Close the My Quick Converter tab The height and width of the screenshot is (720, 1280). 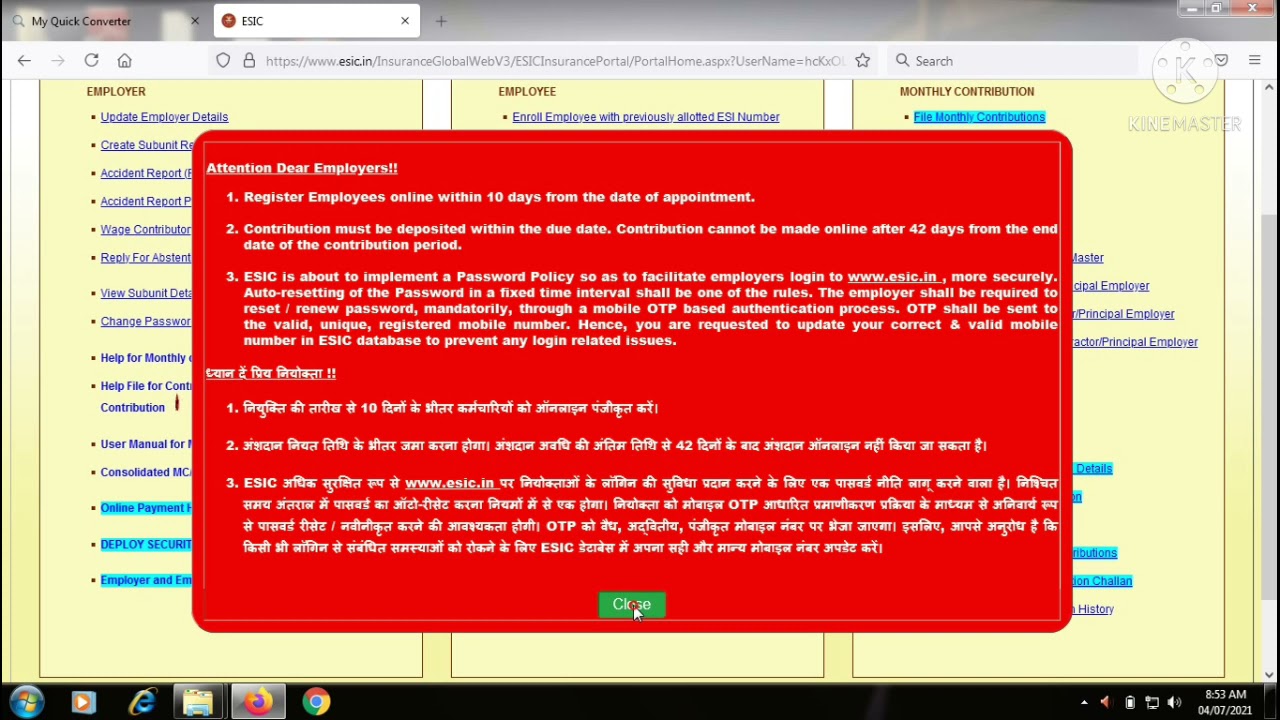(x=195, y=21)
